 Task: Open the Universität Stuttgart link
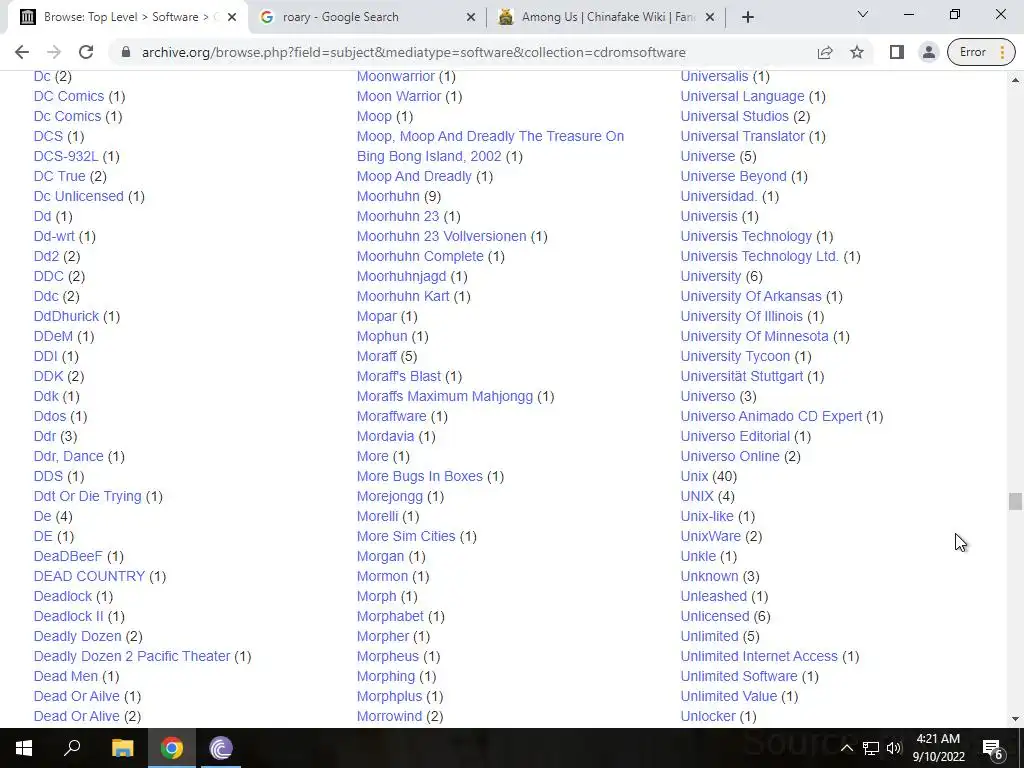(x=742, y=377)
